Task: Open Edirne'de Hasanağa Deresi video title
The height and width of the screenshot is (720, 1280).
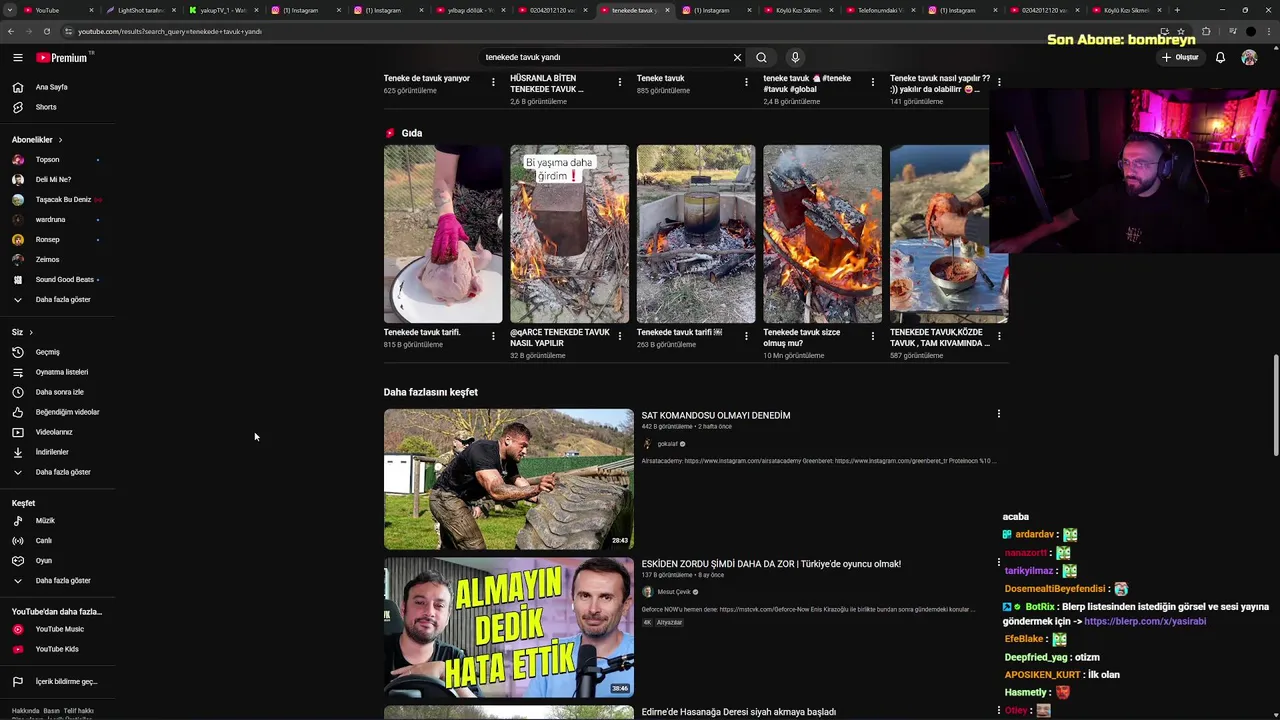Action: tap(739, 712)
